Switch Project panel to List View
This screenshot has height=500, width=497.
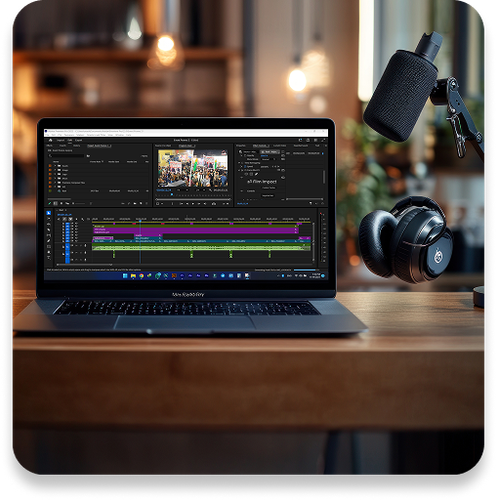tap(55, 203)
